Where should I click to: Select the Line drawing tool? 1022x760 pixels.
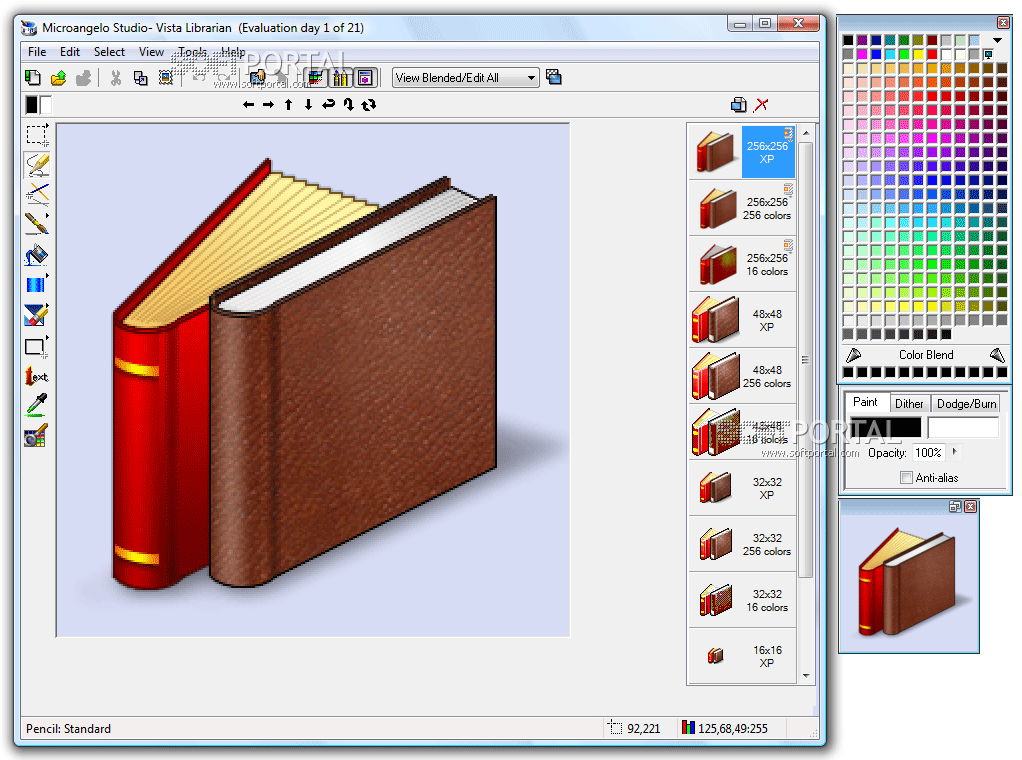(36, 194)
